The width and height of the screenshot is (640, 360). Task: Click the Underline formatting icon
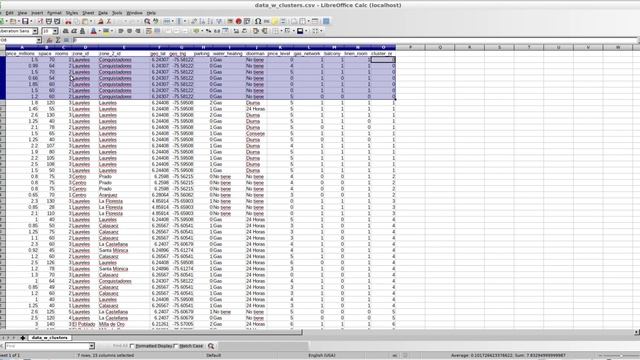(82, 31)
